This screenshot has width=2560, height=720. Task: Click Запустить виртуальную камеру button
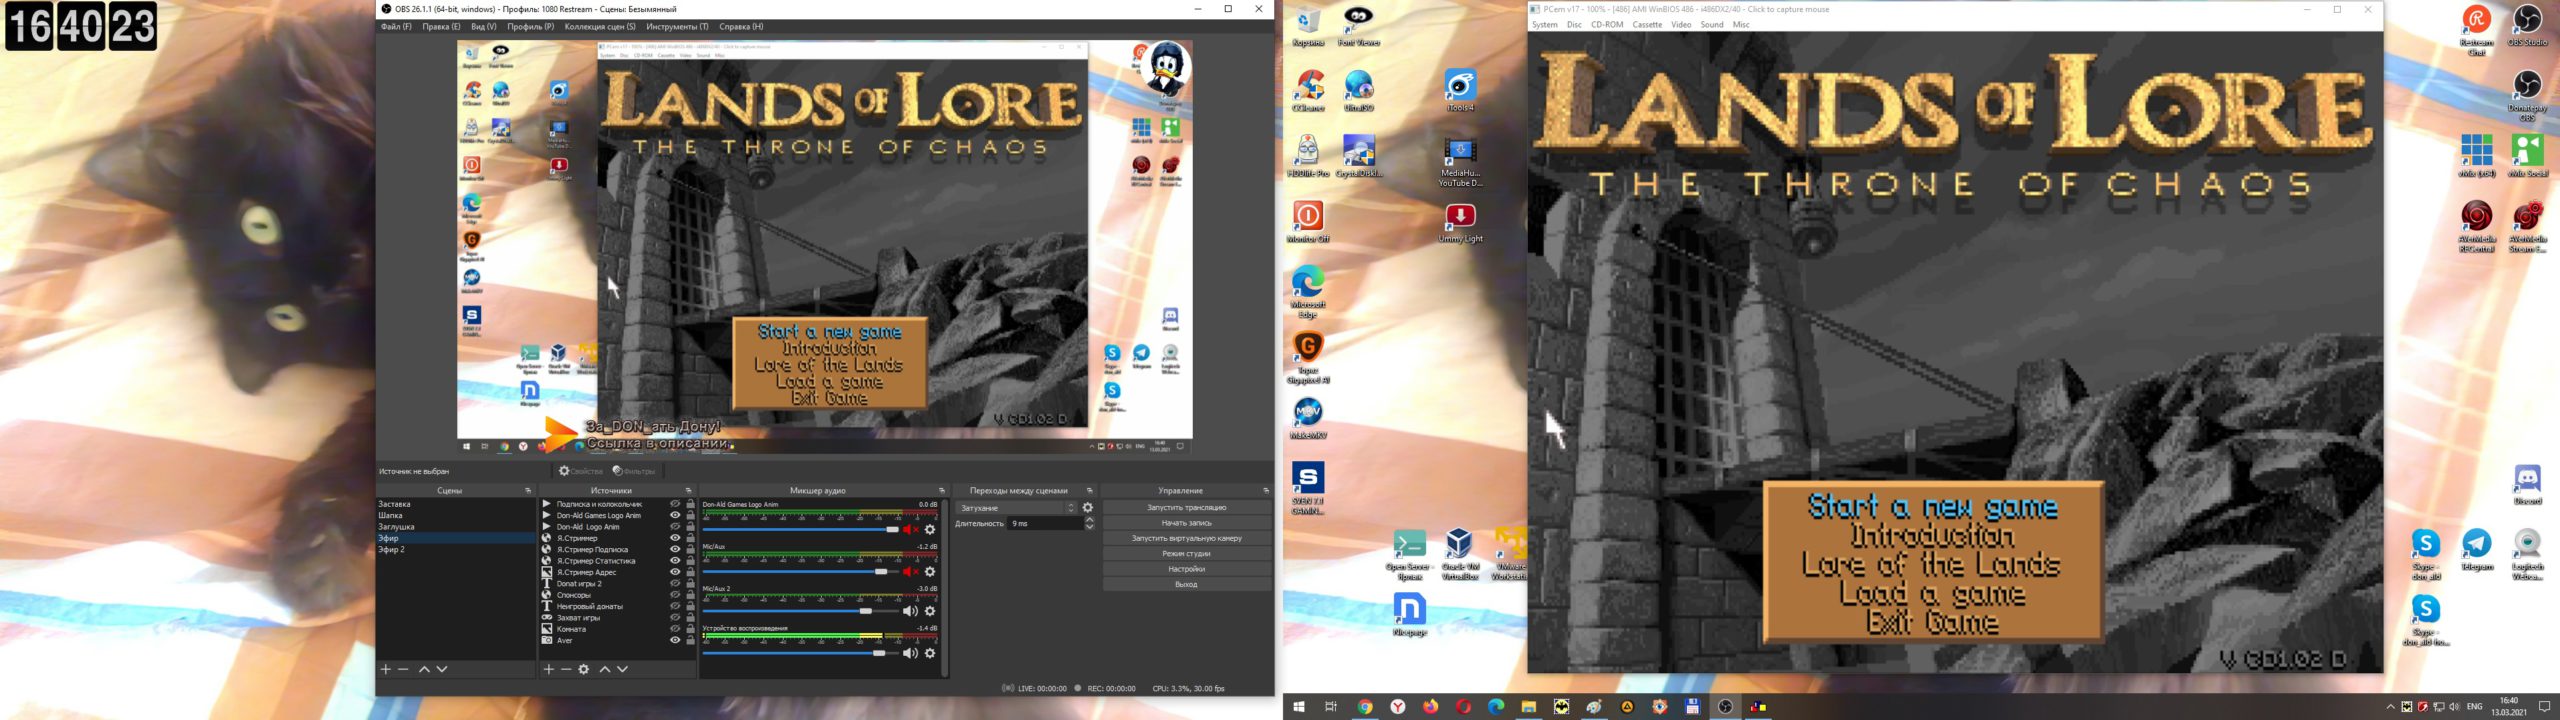[x=1186, y=539]
